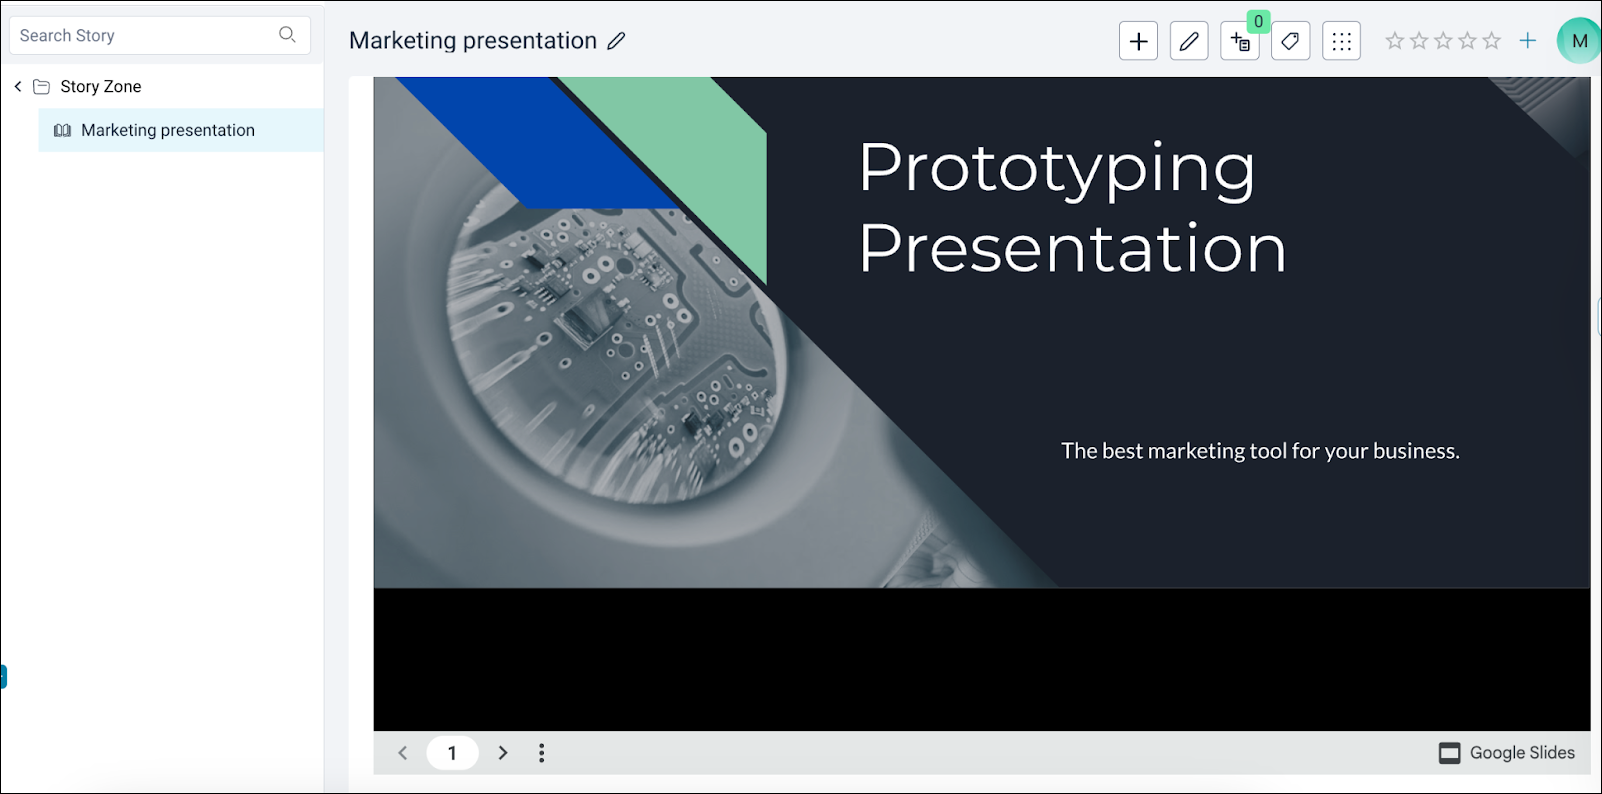This screenshot has width=1602, height=794.
Task: Open the tag label icon
Action: coord(1290,41)
